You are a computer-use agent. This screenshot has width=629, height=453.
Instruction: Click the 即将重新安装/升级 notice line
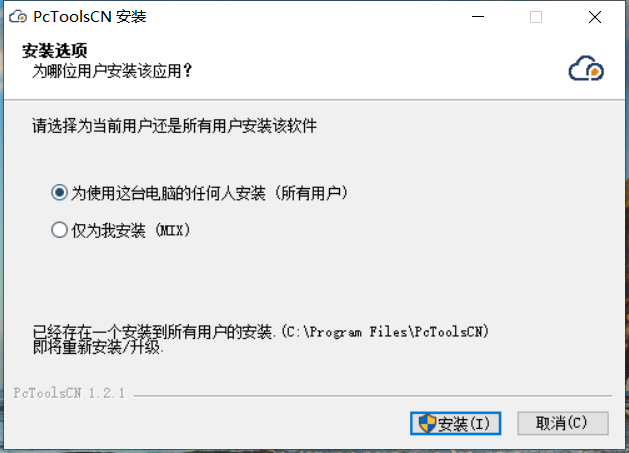[x=98, y=347]
